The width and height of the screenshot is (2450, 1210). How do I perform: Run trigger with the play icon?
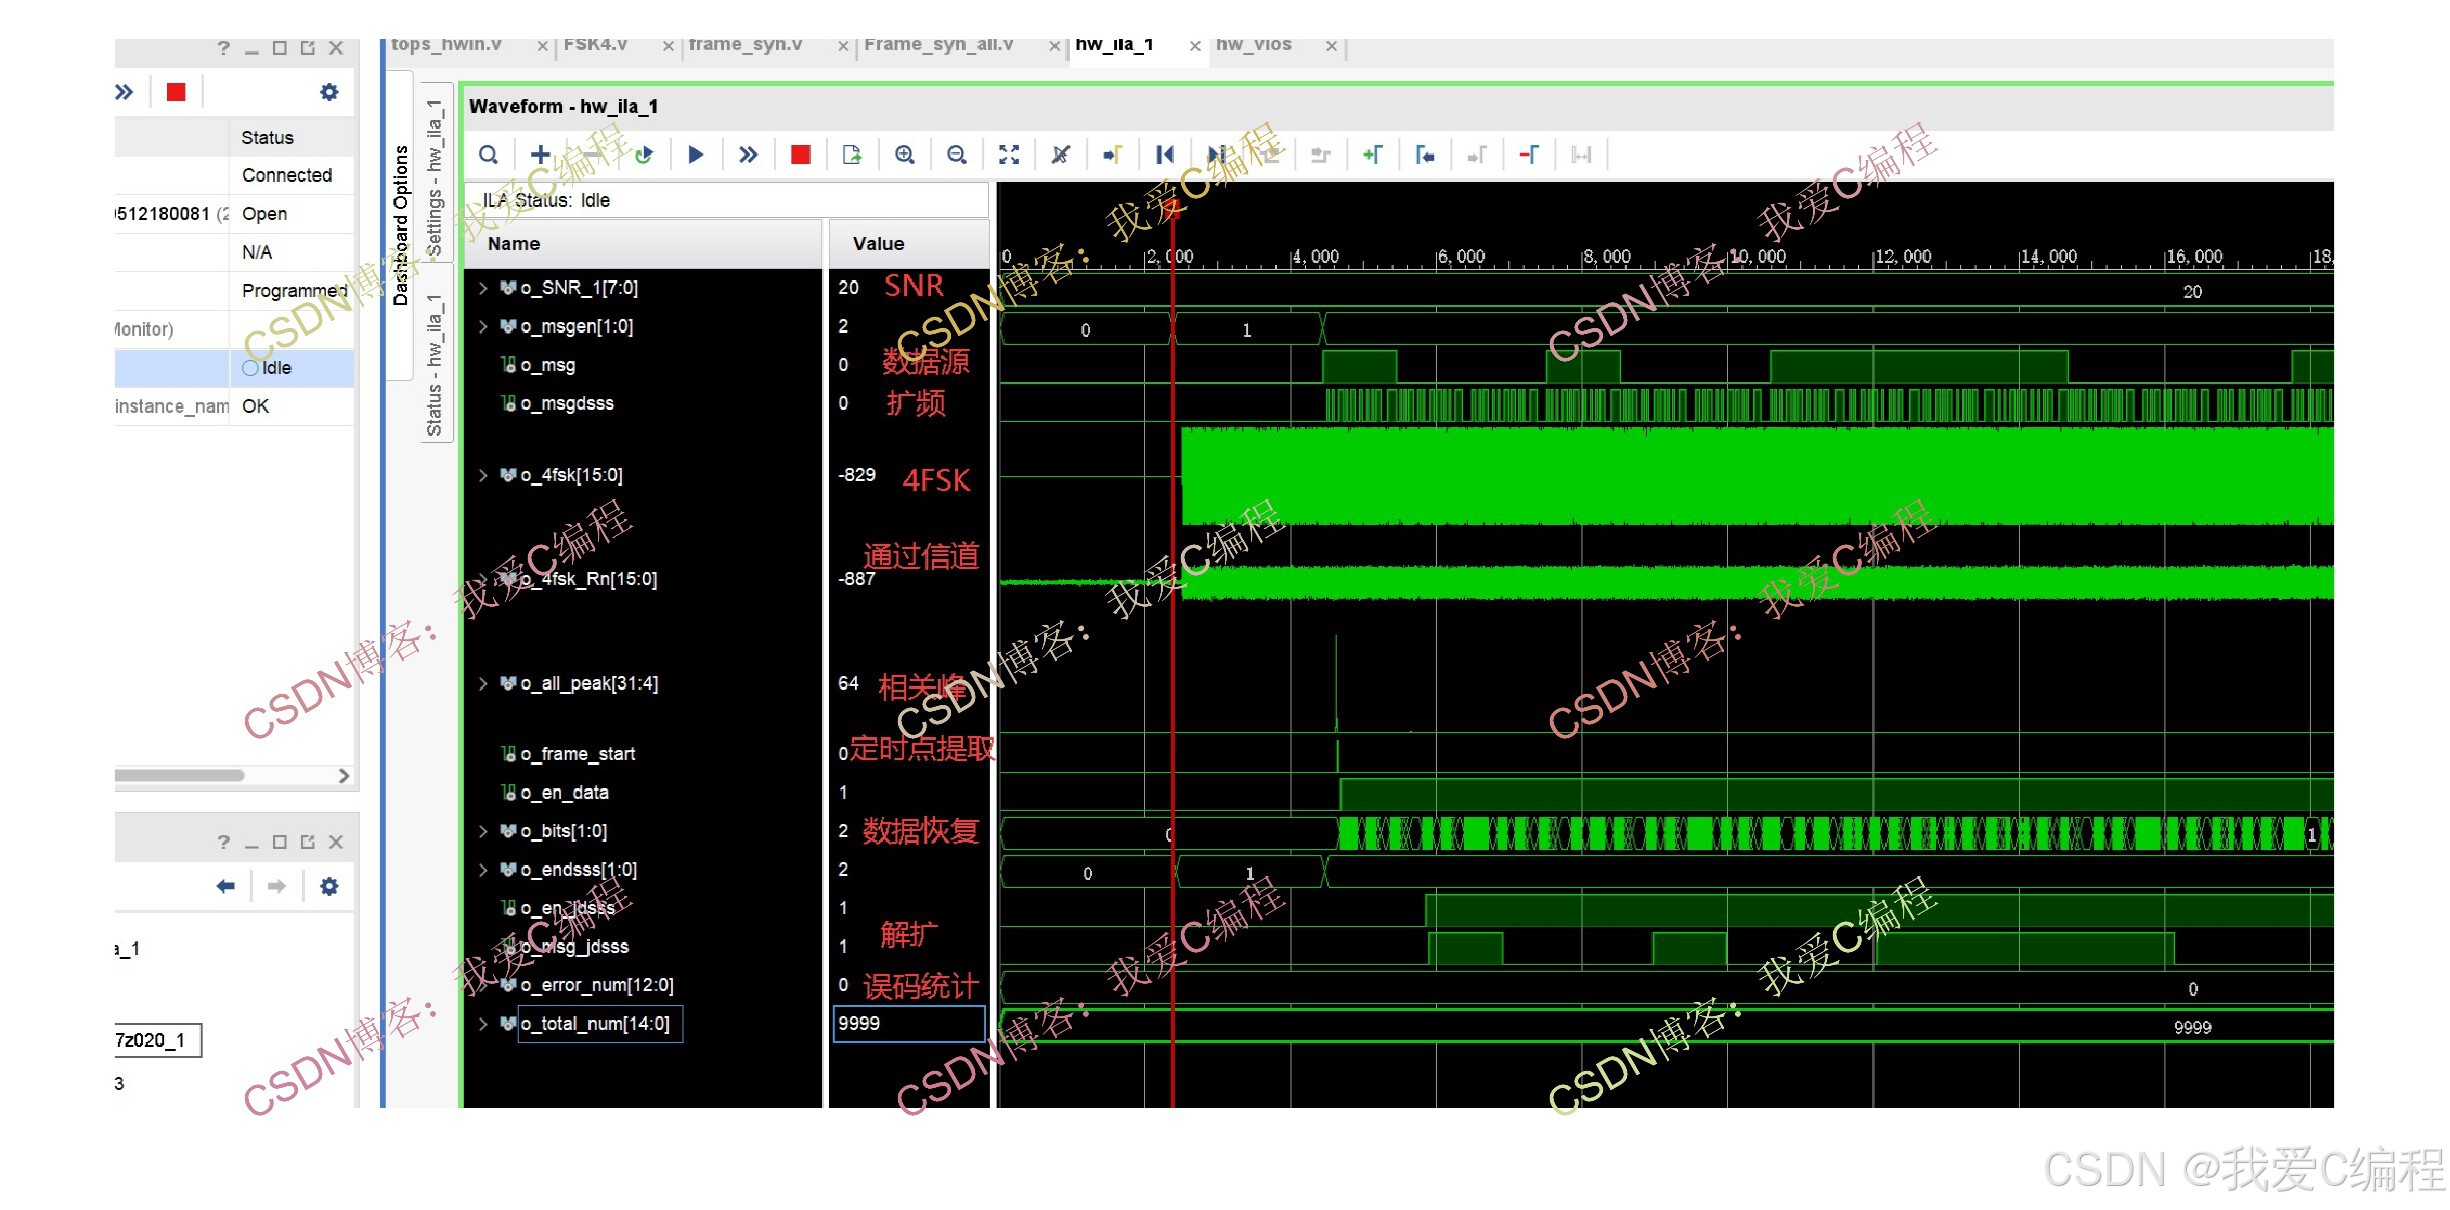pyautogui.click(x=696, y=155)
